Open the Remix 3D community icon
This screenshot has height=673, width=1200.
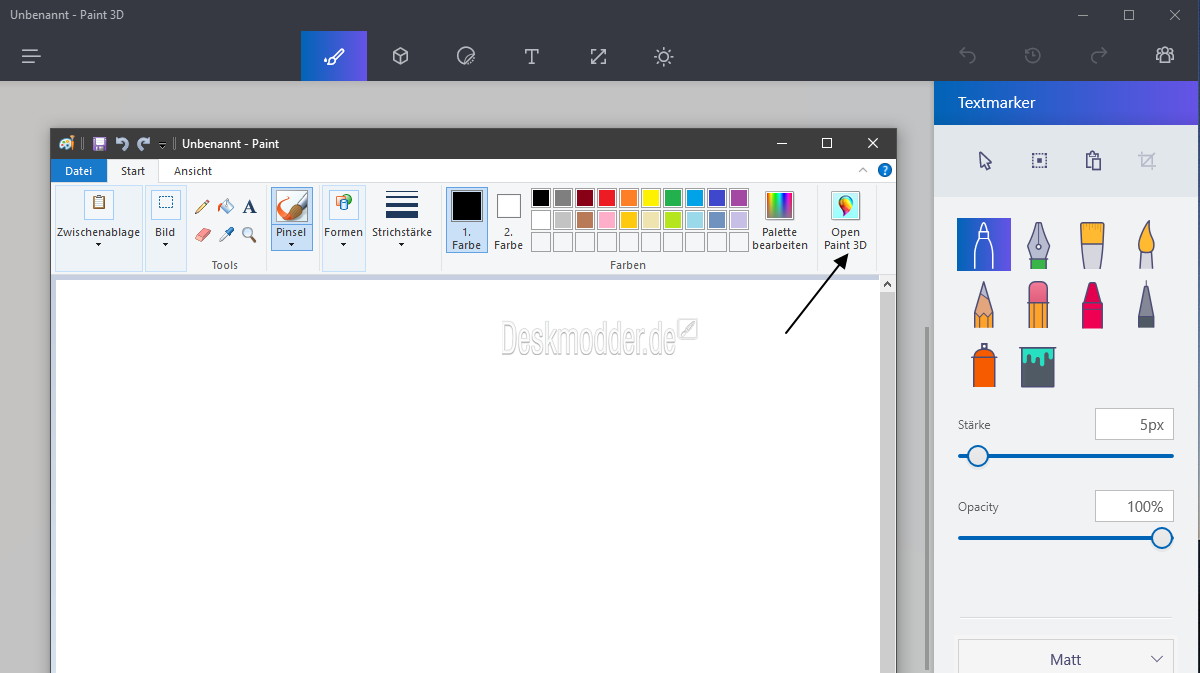[x=1165, y=56]
